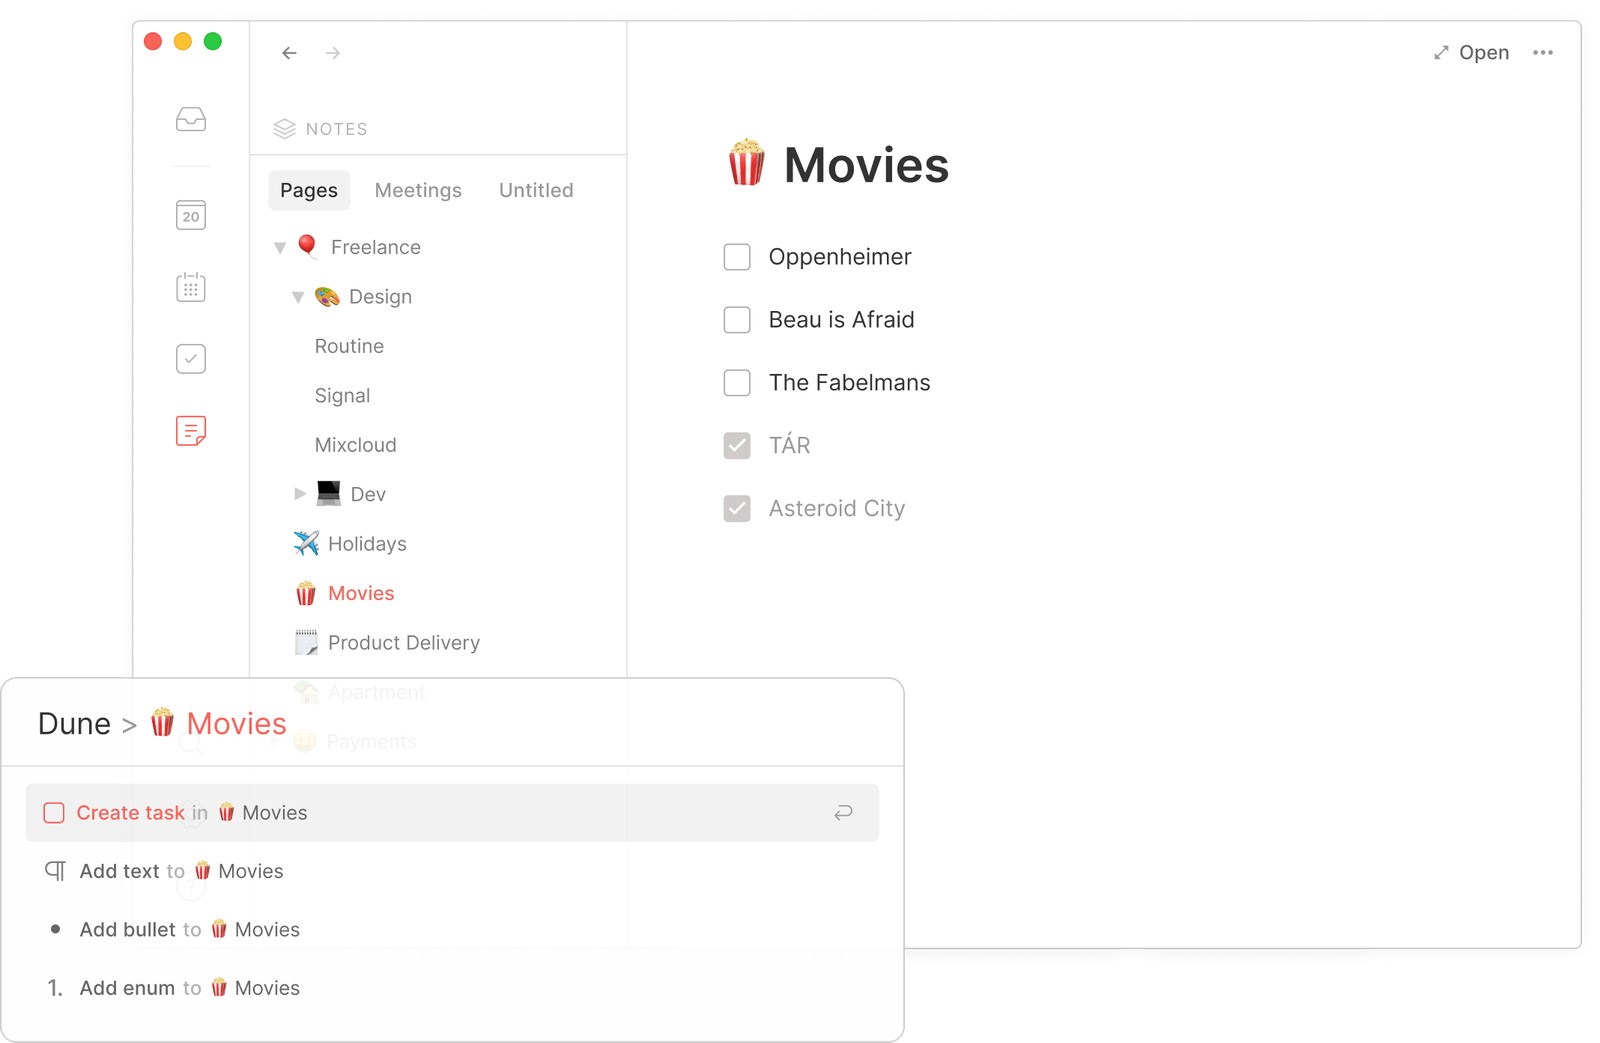Open today's view via the calendar-20 icon

tap(190, 214)
